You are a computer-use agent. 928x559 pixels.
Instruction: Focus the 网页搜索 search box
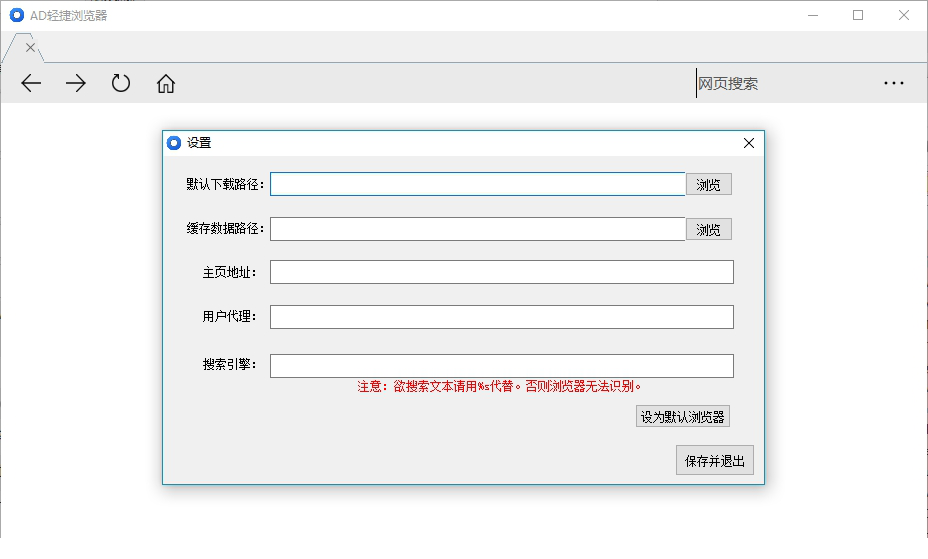781,83
